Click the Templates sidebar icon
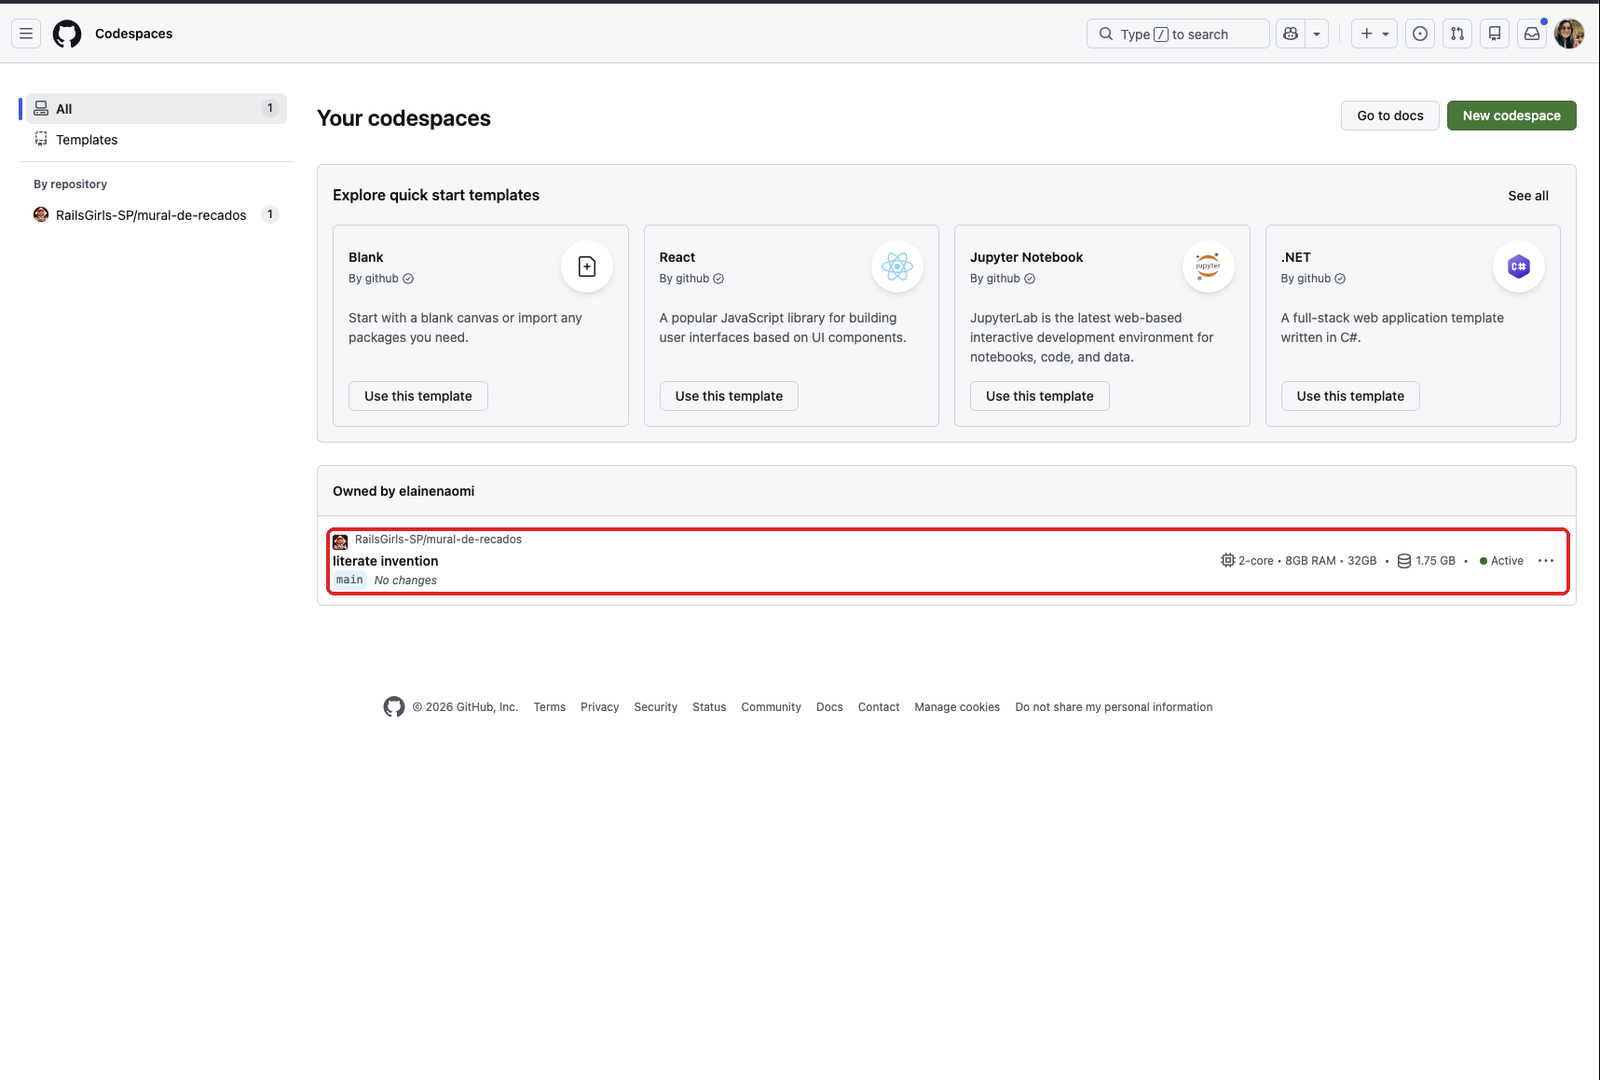This screenshot has width=1600, height=1080. pos(41,140)
